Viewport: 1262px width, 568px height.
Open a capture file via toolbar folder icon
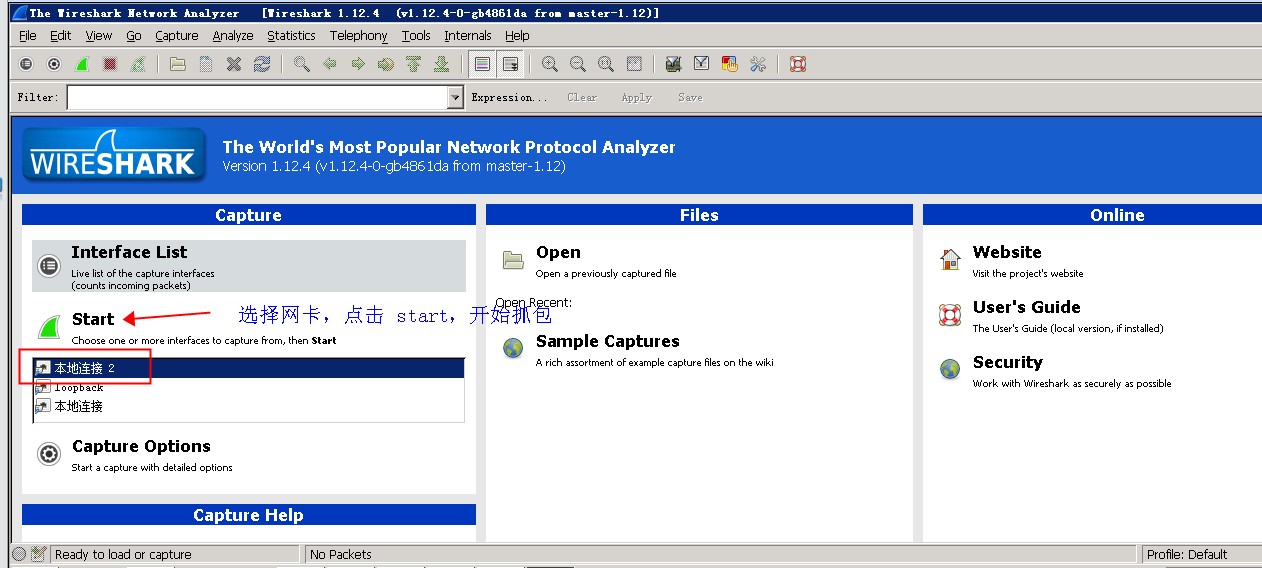(x=177, y=64)
